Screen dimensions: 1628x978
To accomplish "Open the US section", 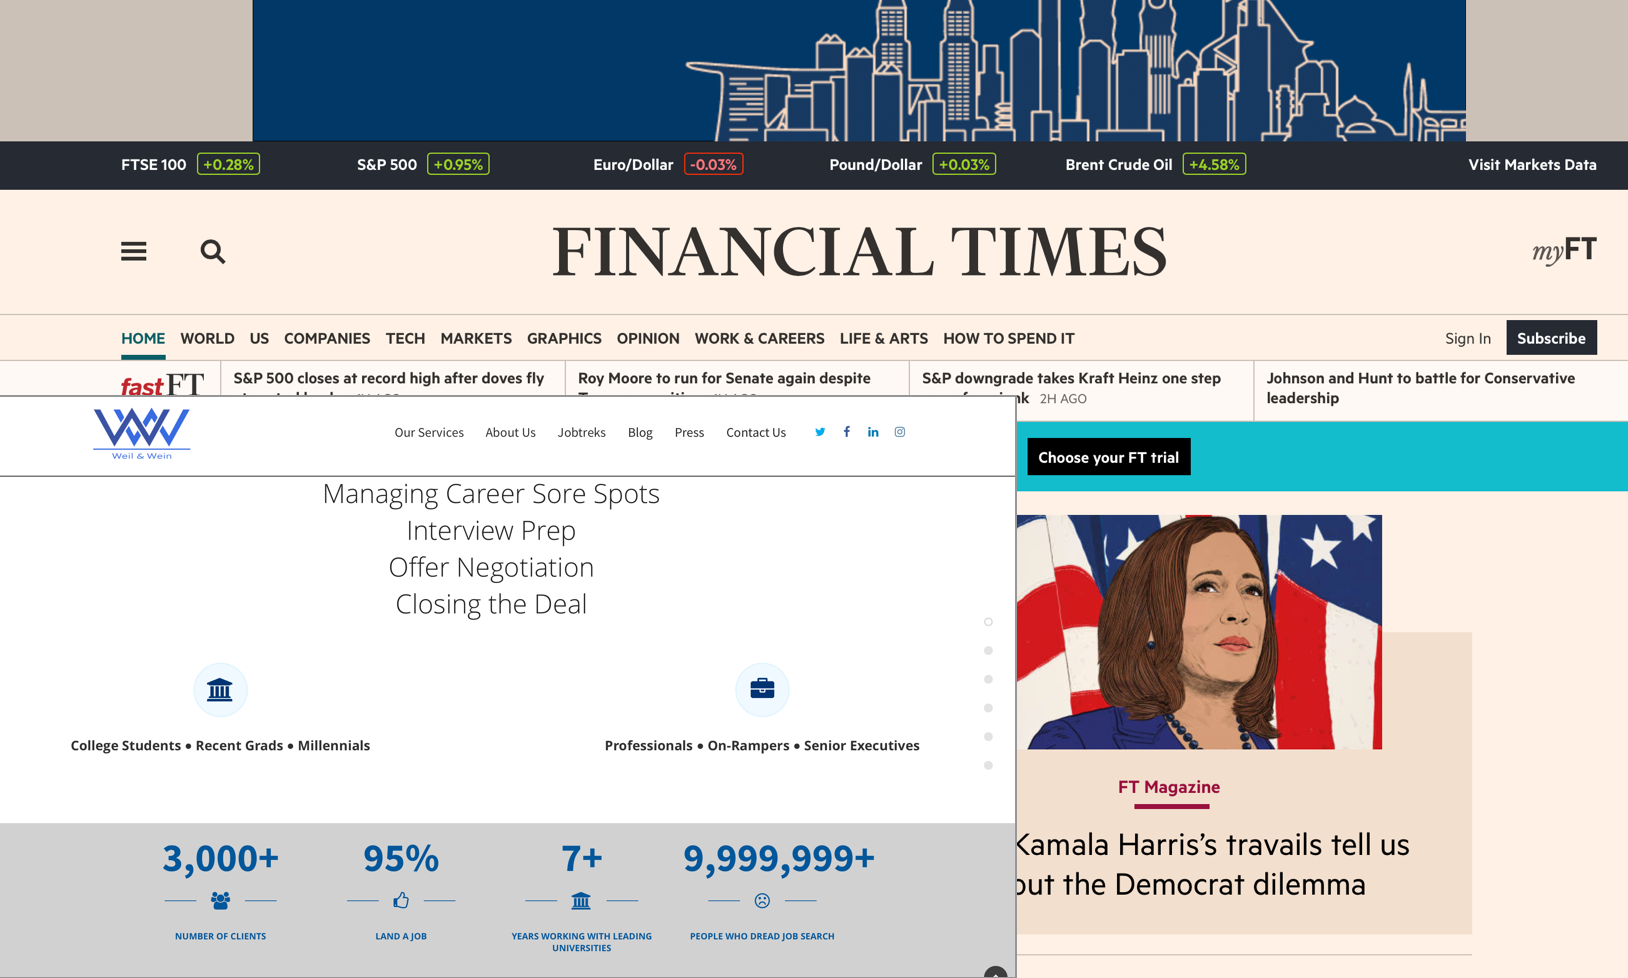I will 259,338.
